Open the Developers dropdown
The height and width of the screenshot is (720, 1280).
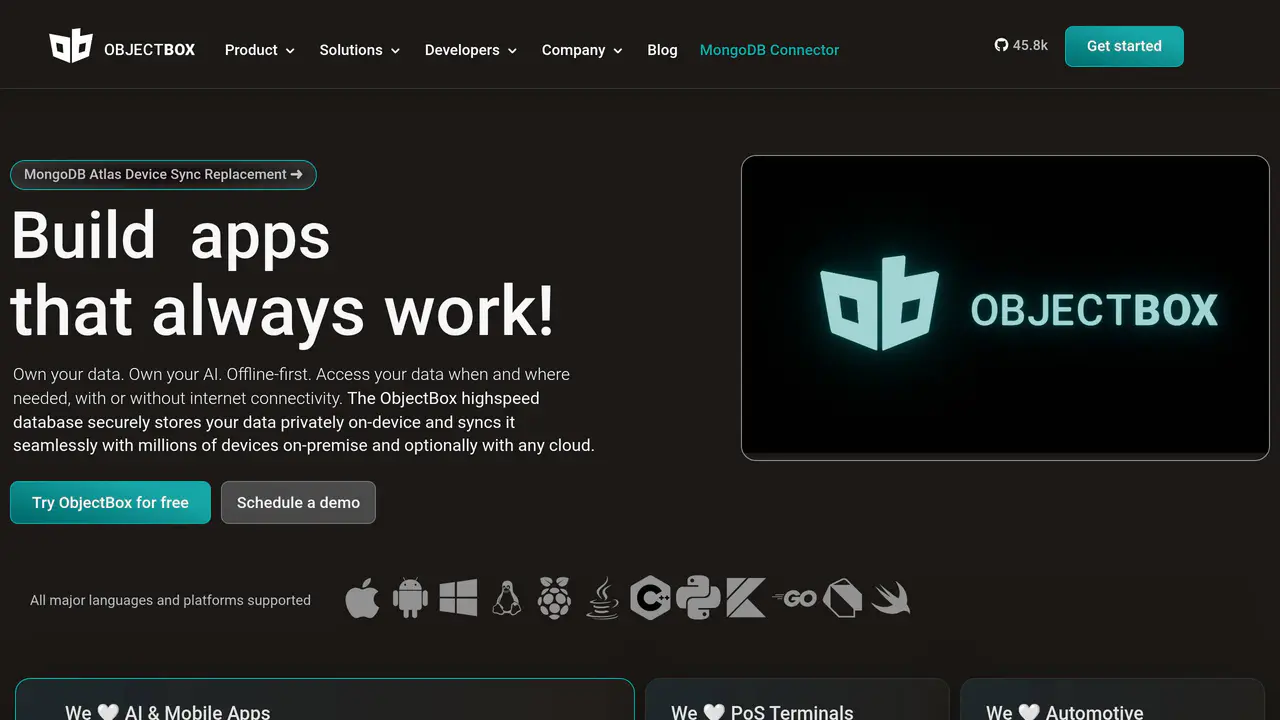pyautogui.click(x=471, y=50)
